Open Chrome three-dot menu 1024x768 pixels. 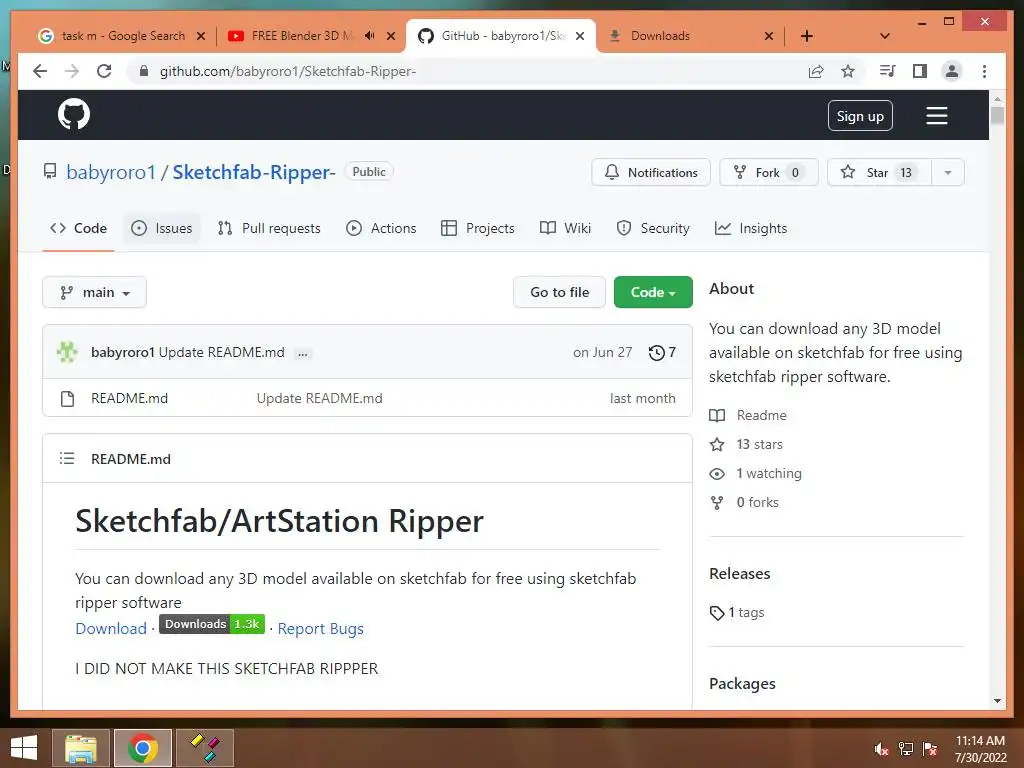click(x=984, y=71)
